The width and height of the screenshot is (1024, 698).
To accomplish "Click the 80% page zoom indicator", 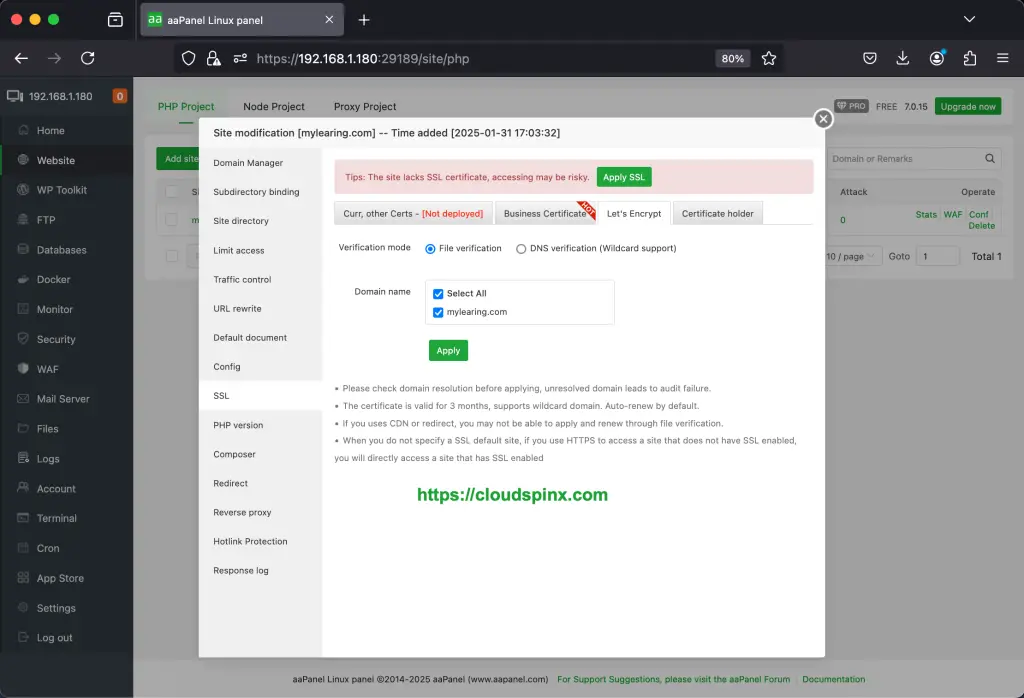I will pyautogui.click(x=732, y=58).
